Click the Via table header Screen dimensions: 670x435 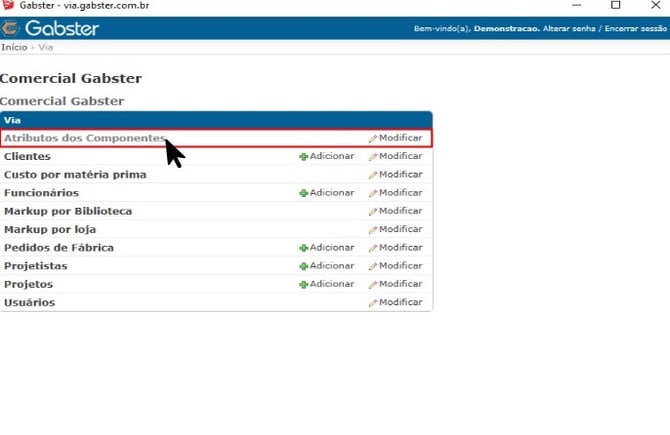[x=216, y=120]
